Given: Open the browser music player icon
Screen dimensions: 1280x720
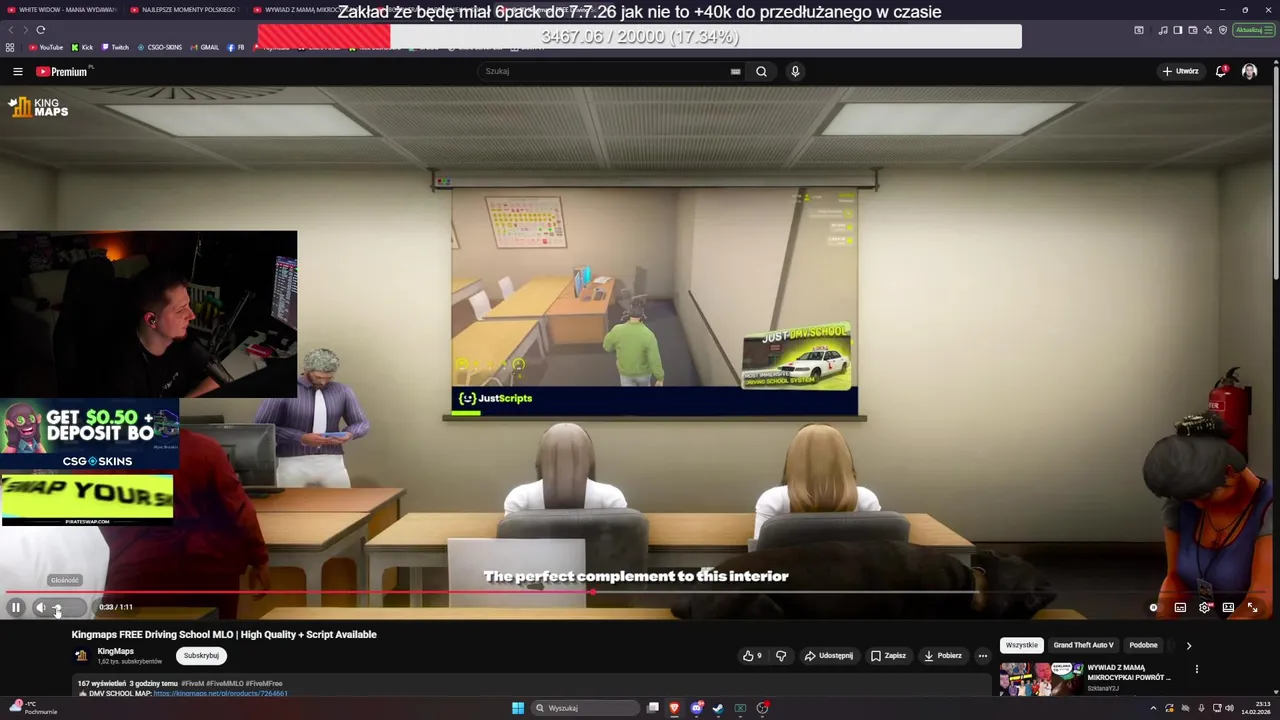Looking at the screenshot, I should (1163, 30).
